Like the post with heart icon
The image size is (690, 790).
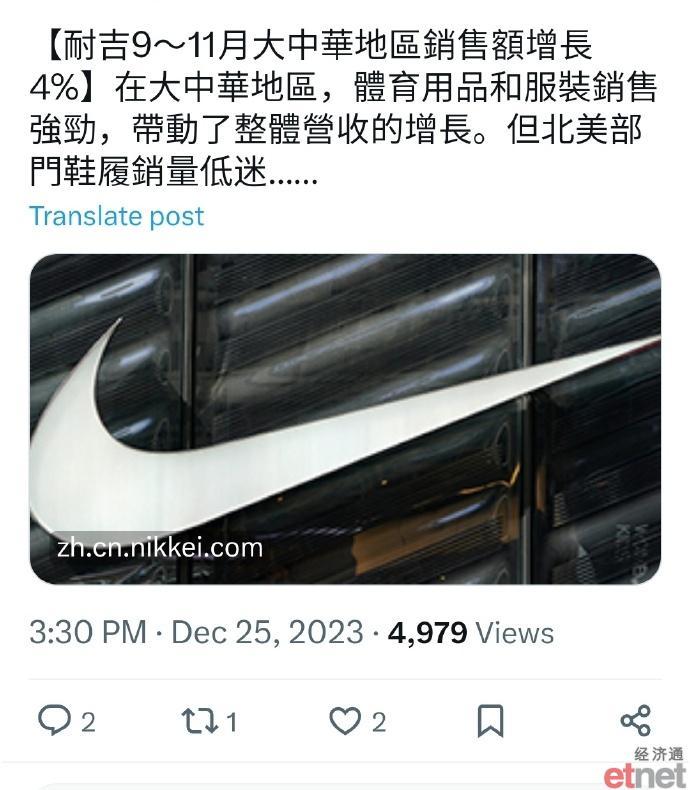coord(345,720)
